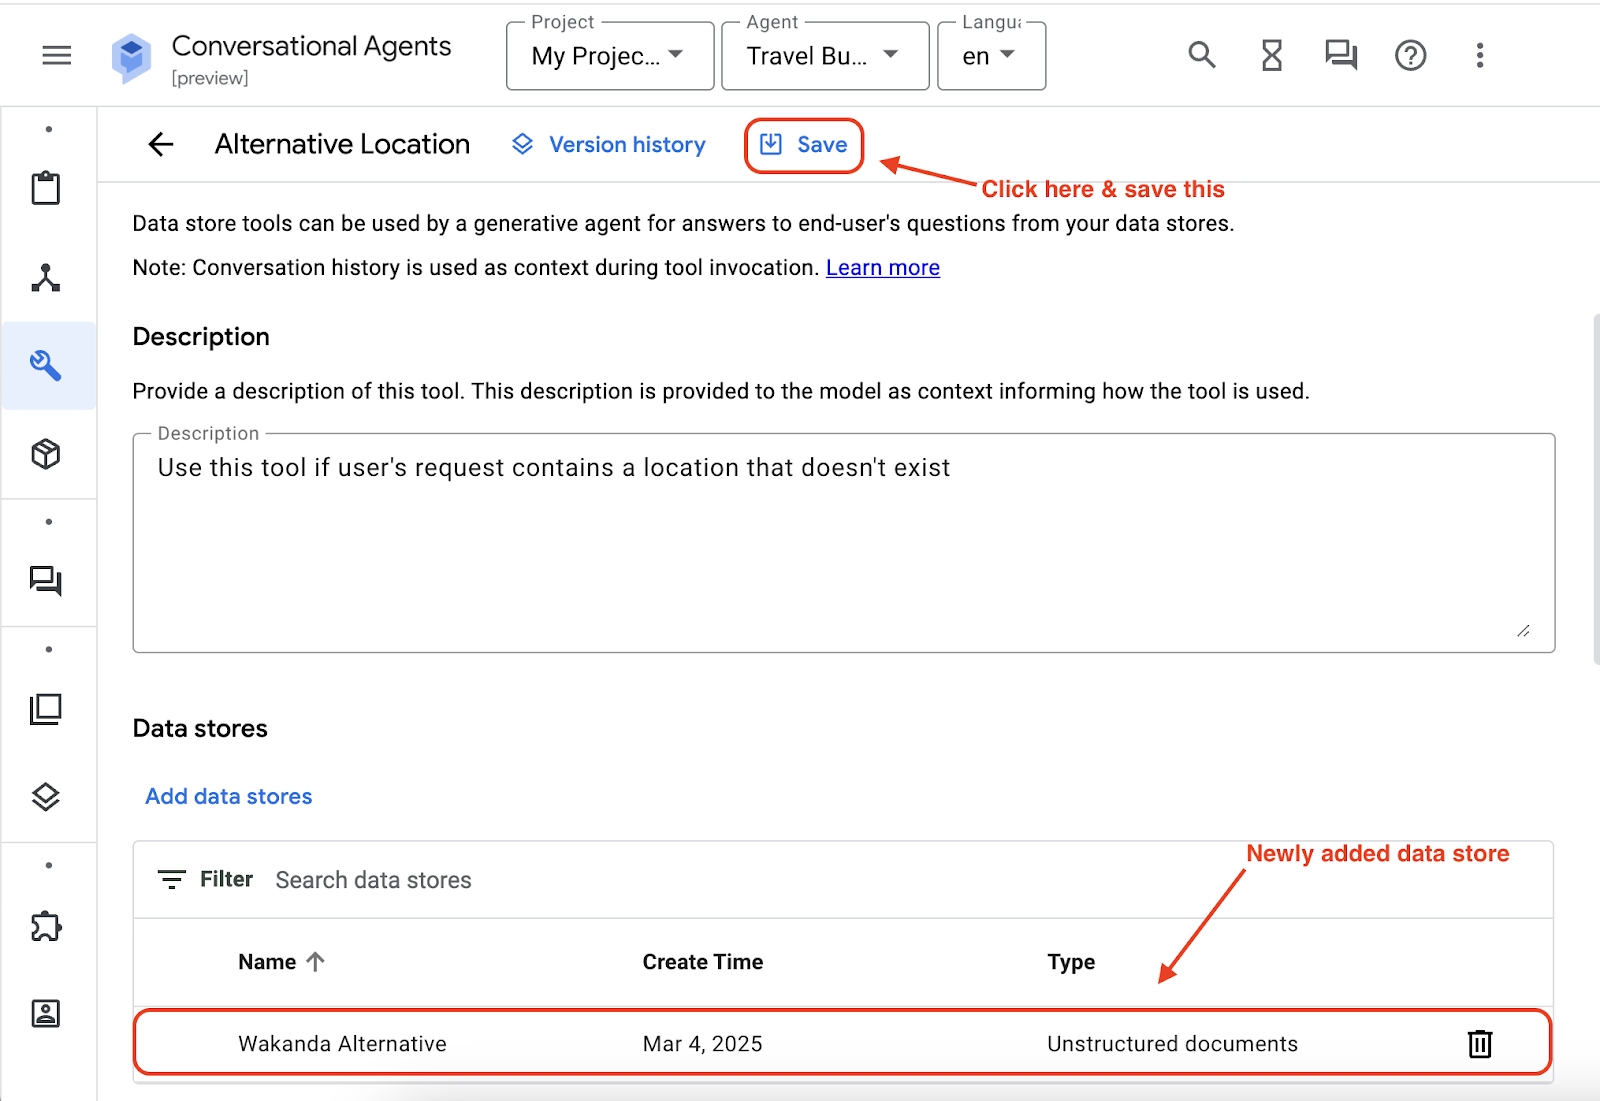
Task: Open the Language dropdown
Action: pyautogui.click(x=990, y=57)
